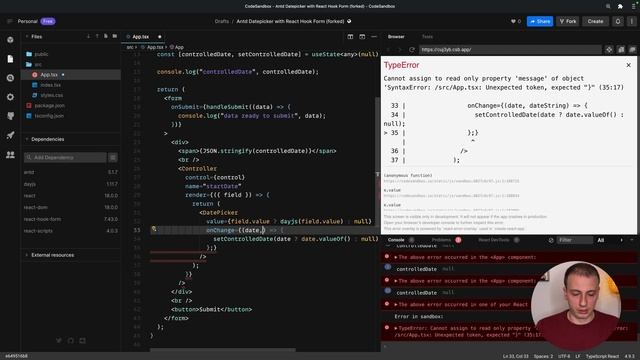Open App.tsx in the file tree
Image resolution: width=640 pixels, height=360 pixels.
pyautogui.click(x=49, y=75)
